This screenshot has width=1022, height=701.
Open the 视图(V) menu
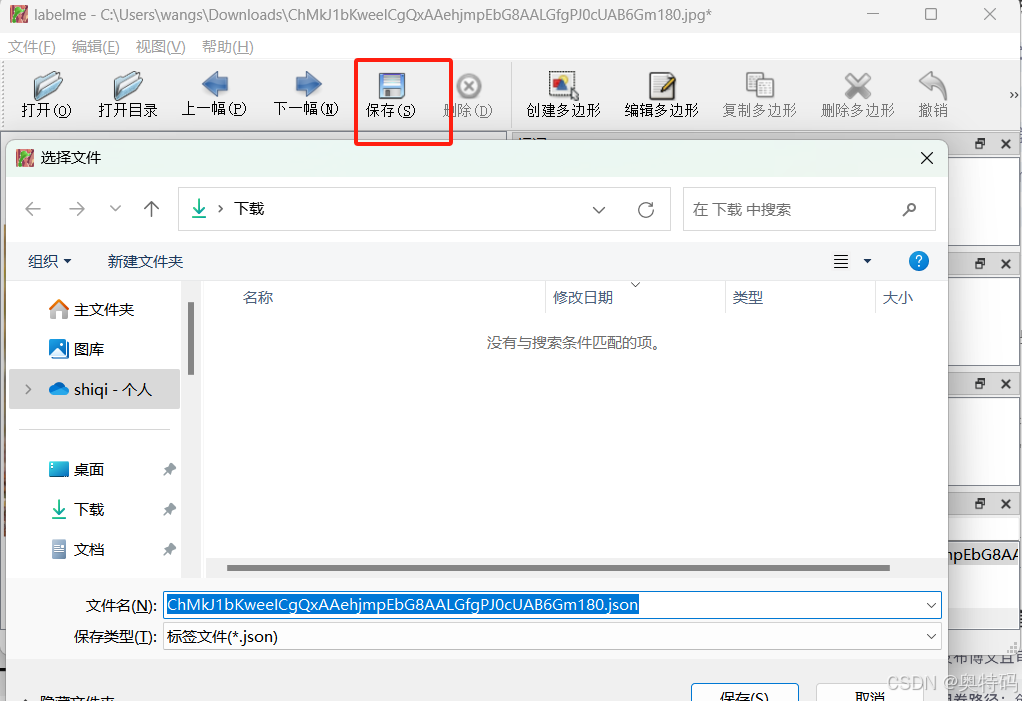pyautogui.click(x=160, y=47)
